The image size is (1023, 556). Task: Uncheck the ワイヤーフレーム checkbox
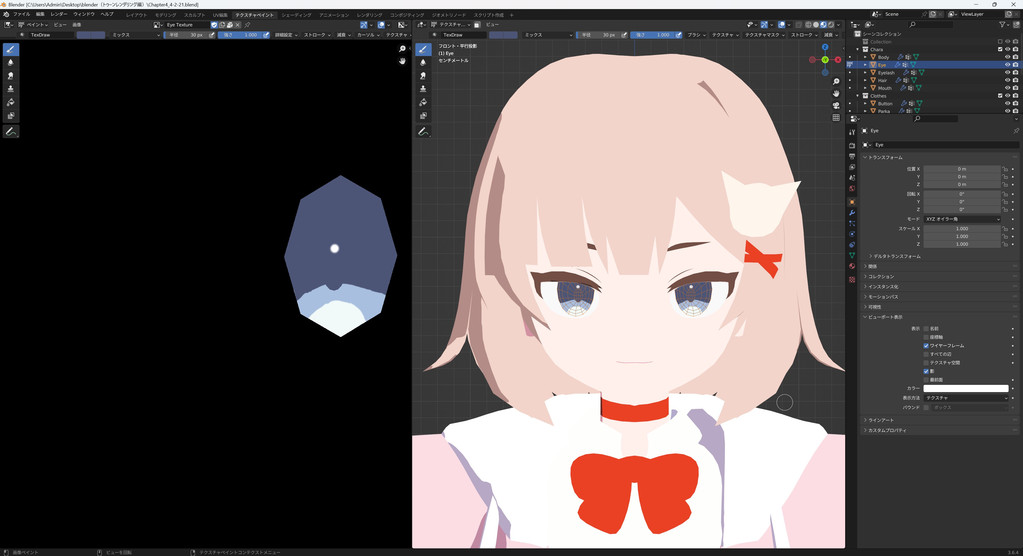pyautogui.click(x=926, y=345)
